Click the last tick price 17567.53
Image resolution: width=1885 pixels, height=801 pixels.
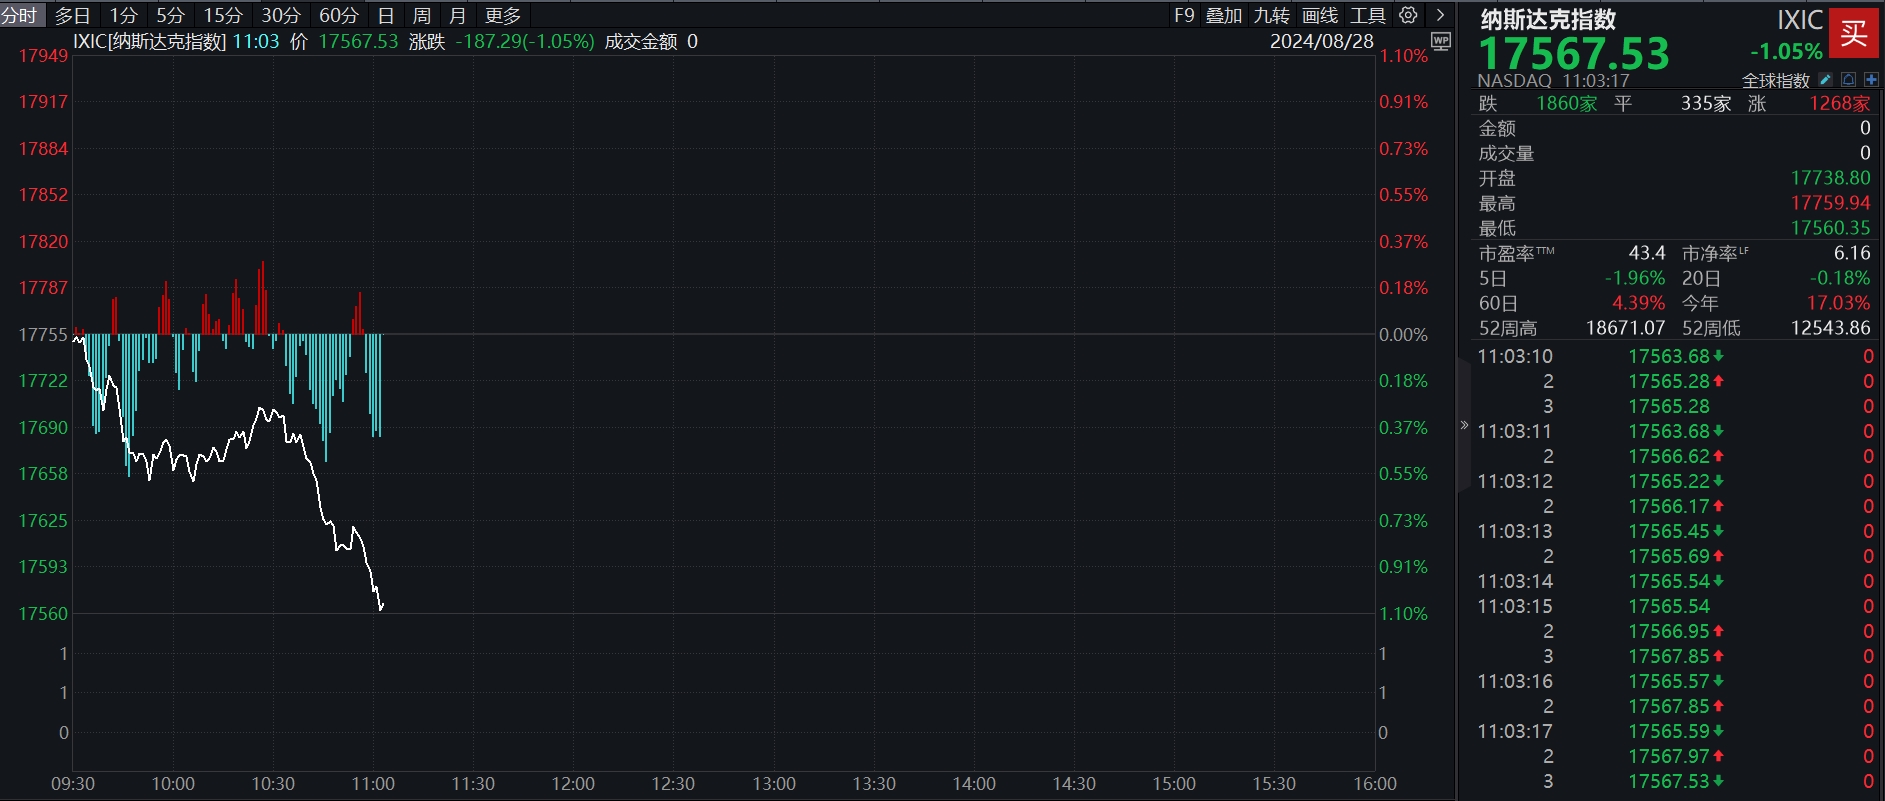tap(1669, 781)
